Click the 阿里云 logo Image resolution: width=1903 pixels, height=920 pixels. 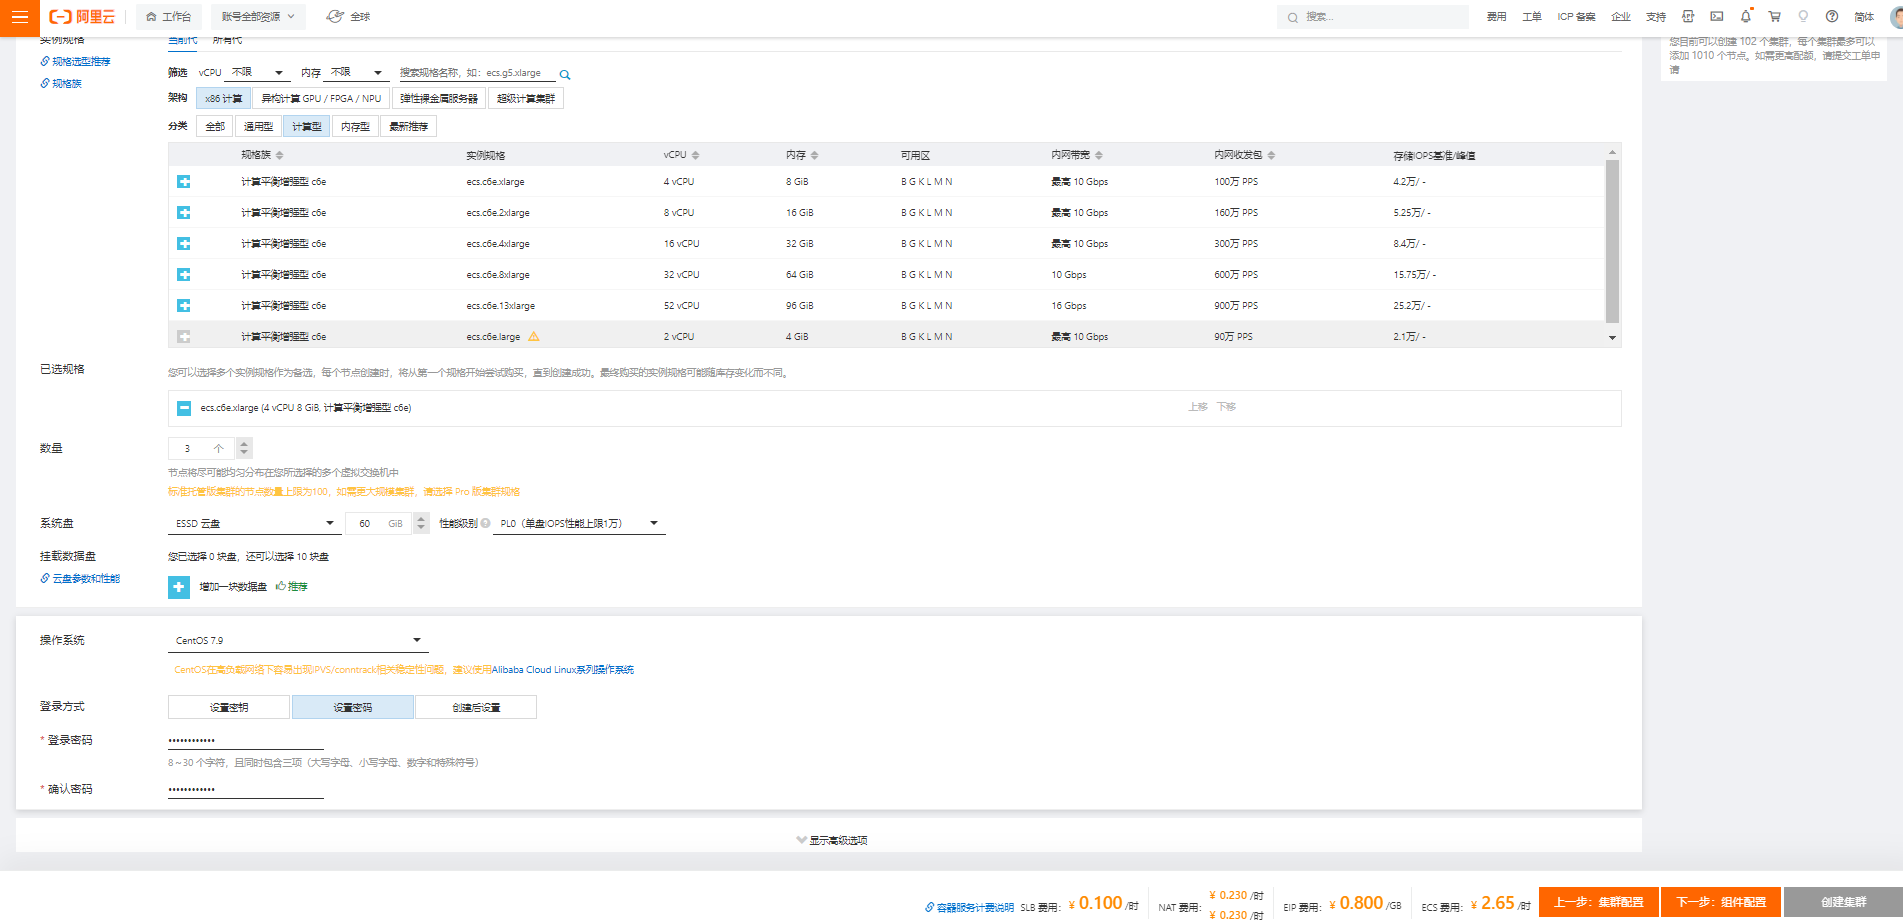[82, 17]
